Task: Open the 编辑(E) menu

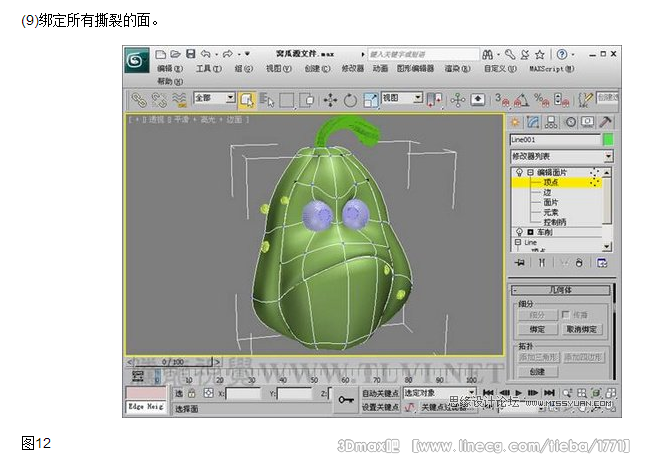Action: click(170, 68)
